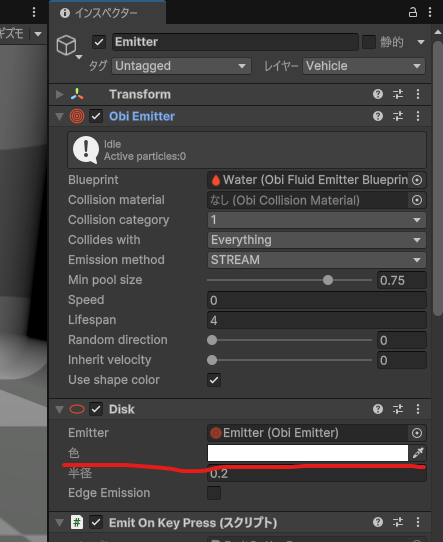
Task: Click the white color swatch field
Action: (308, 453)
